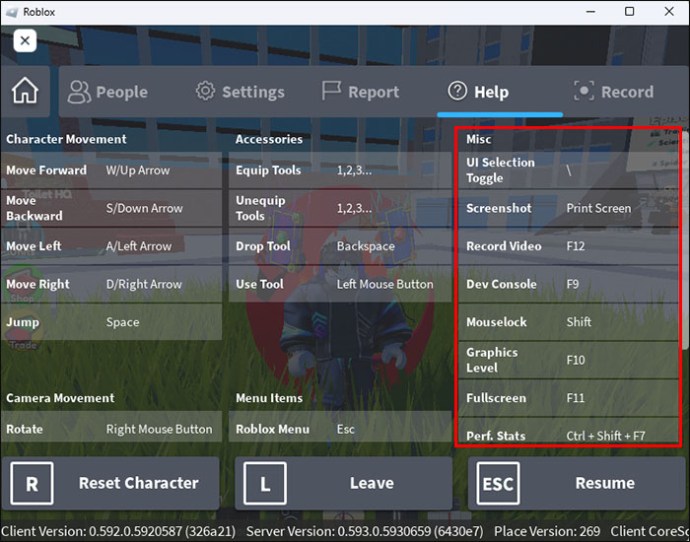Switch to the Settings tab
Image resolution: width=690 pixels, height=542 pixels.
coord(239,92)
